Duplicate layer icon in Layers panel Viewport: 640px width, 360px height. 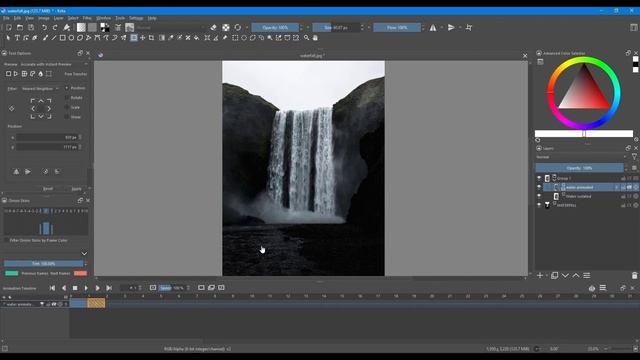pos(554,276)
